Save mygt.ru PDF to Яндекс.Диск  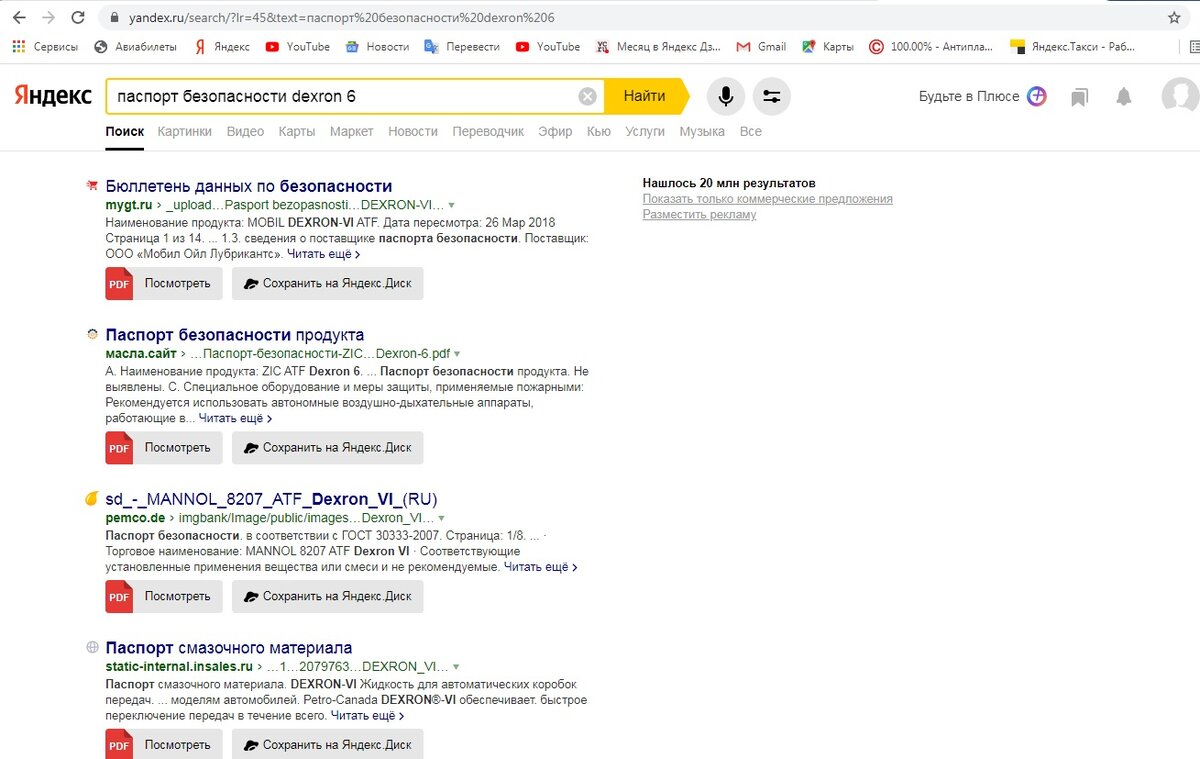click(328, 283)
